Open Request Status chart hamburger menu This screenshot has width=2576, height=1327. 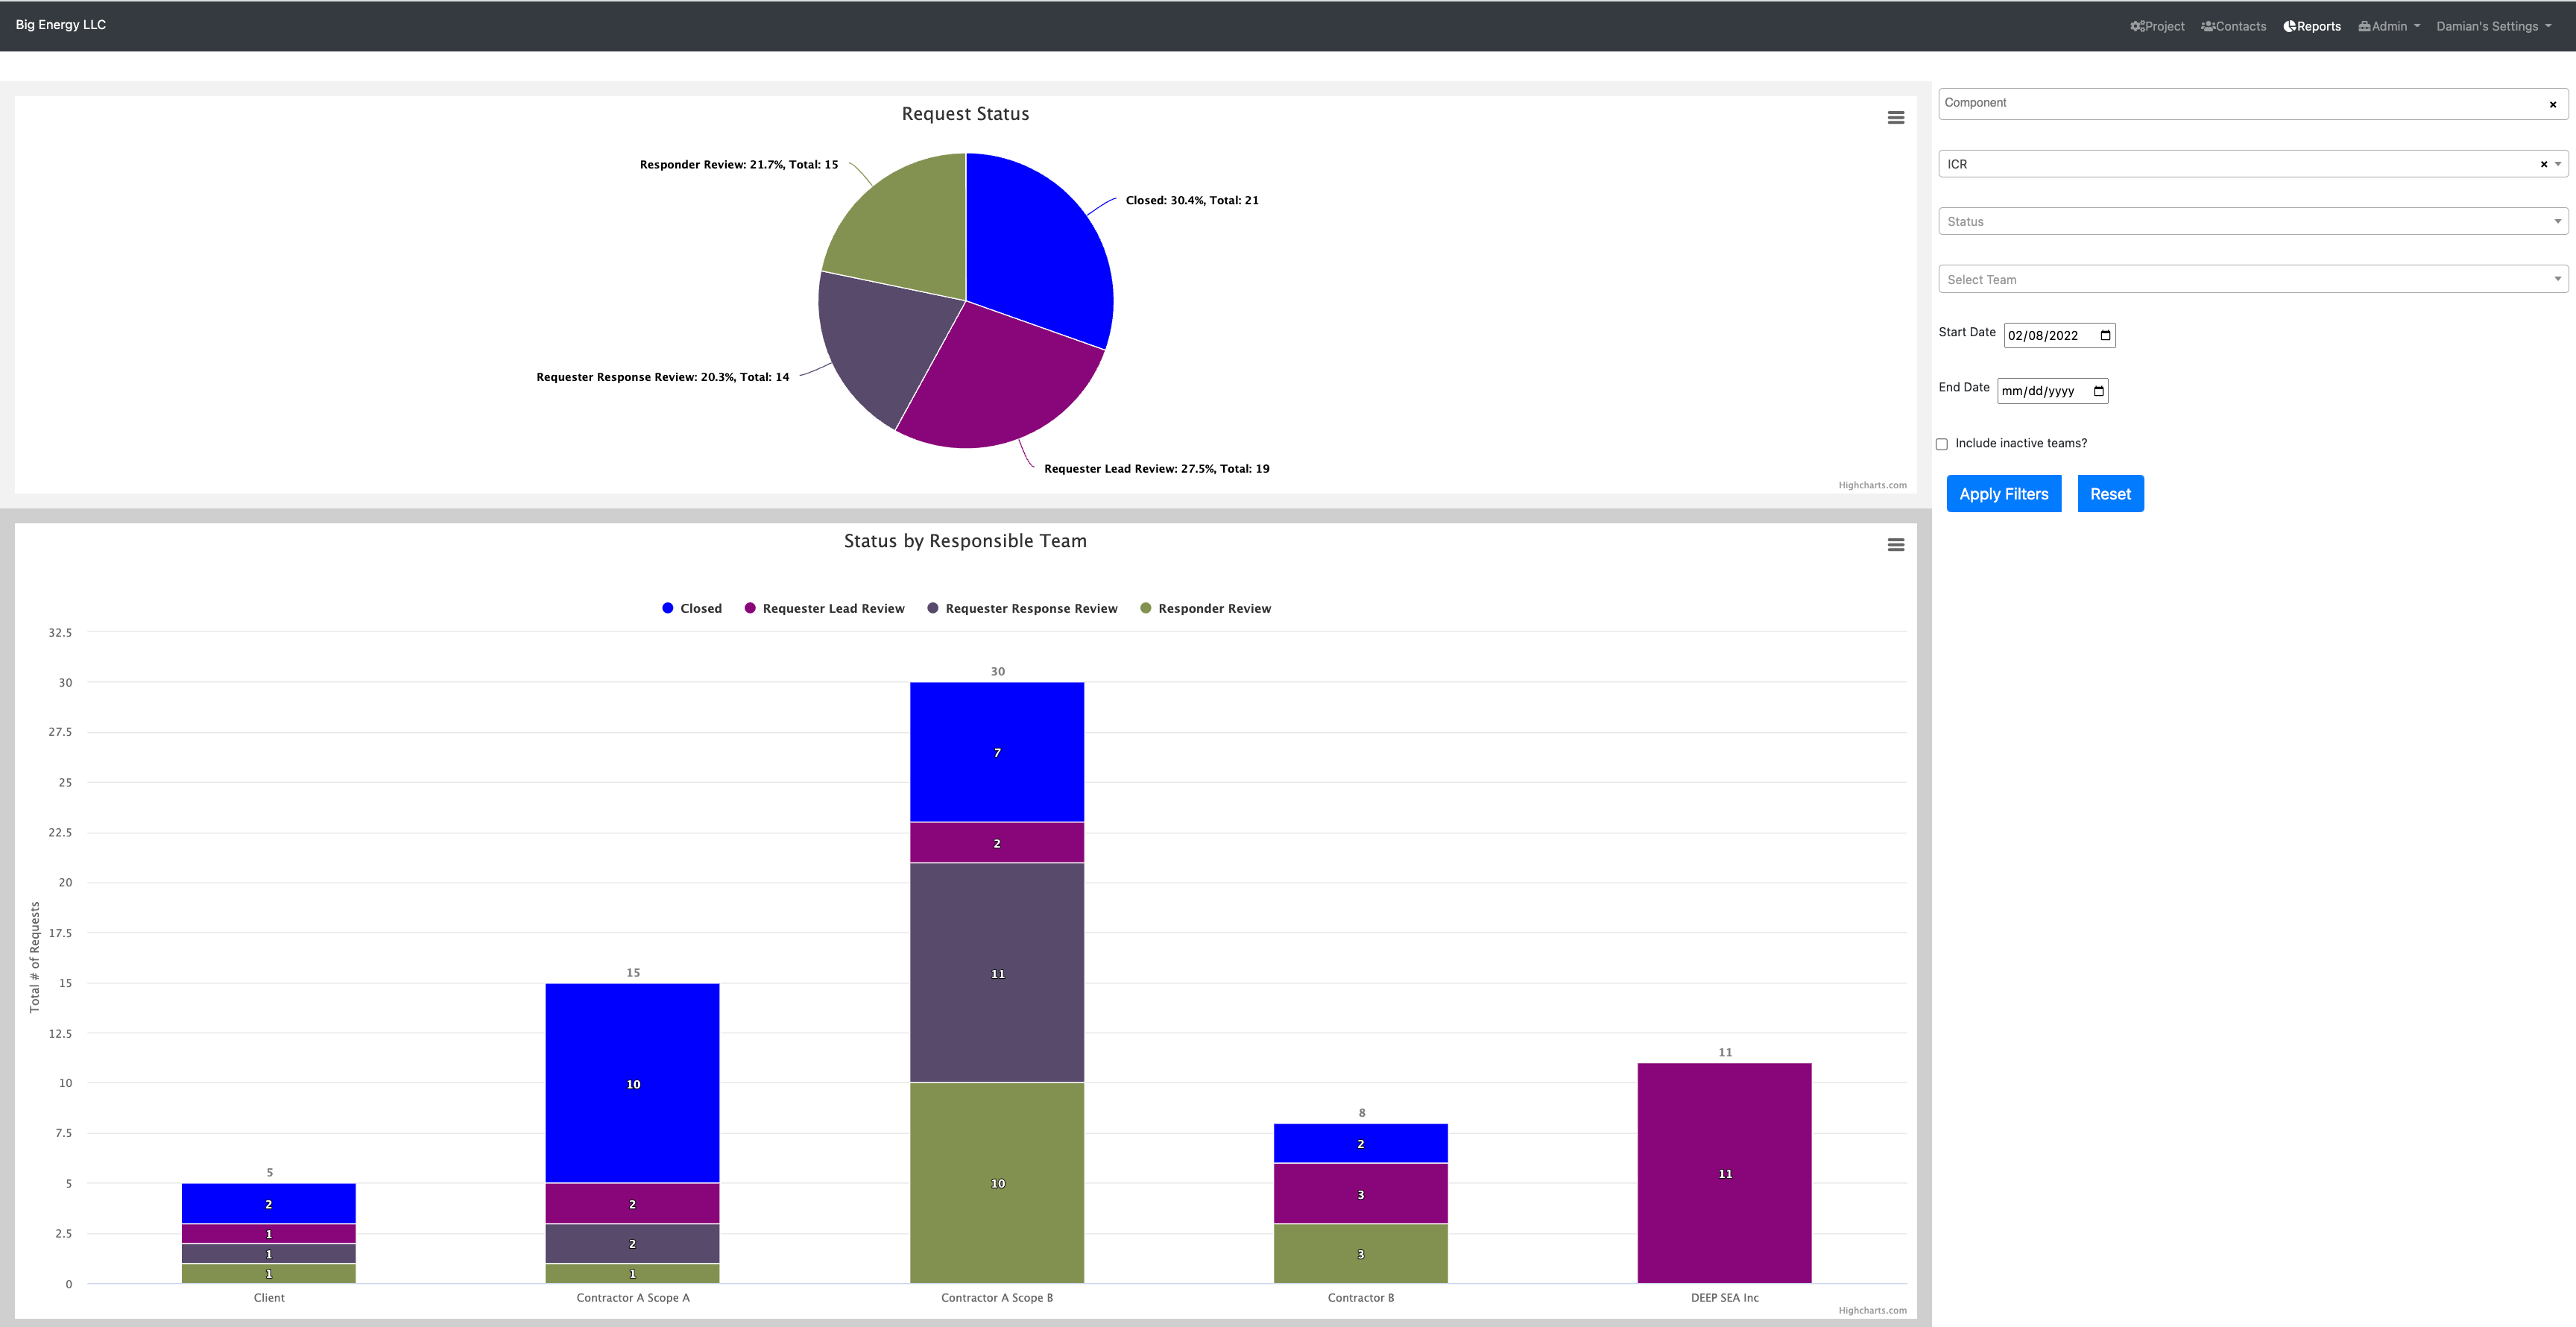click(x=1895, y=118)
